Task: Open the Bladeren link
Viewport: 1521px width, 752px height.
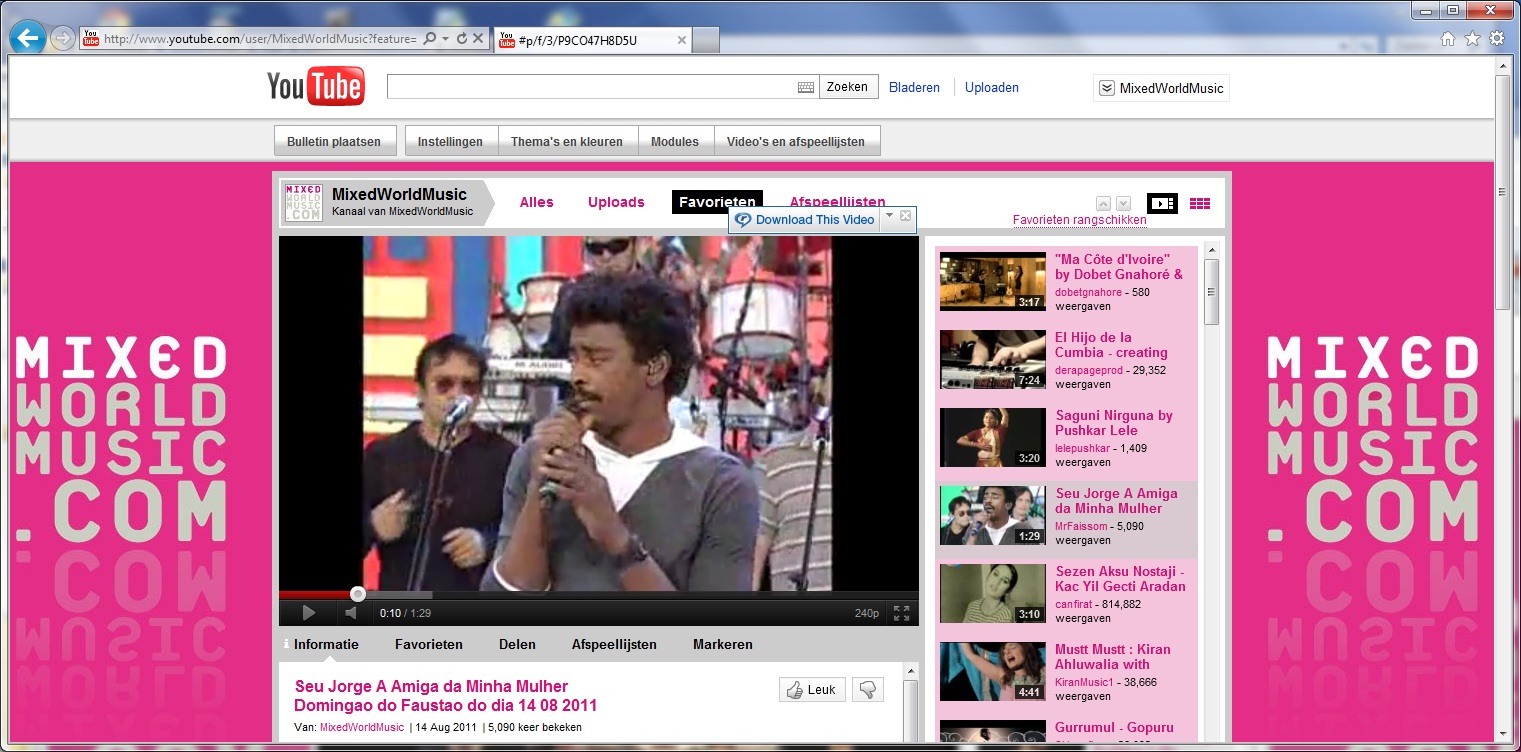Action: pos(914,88)
